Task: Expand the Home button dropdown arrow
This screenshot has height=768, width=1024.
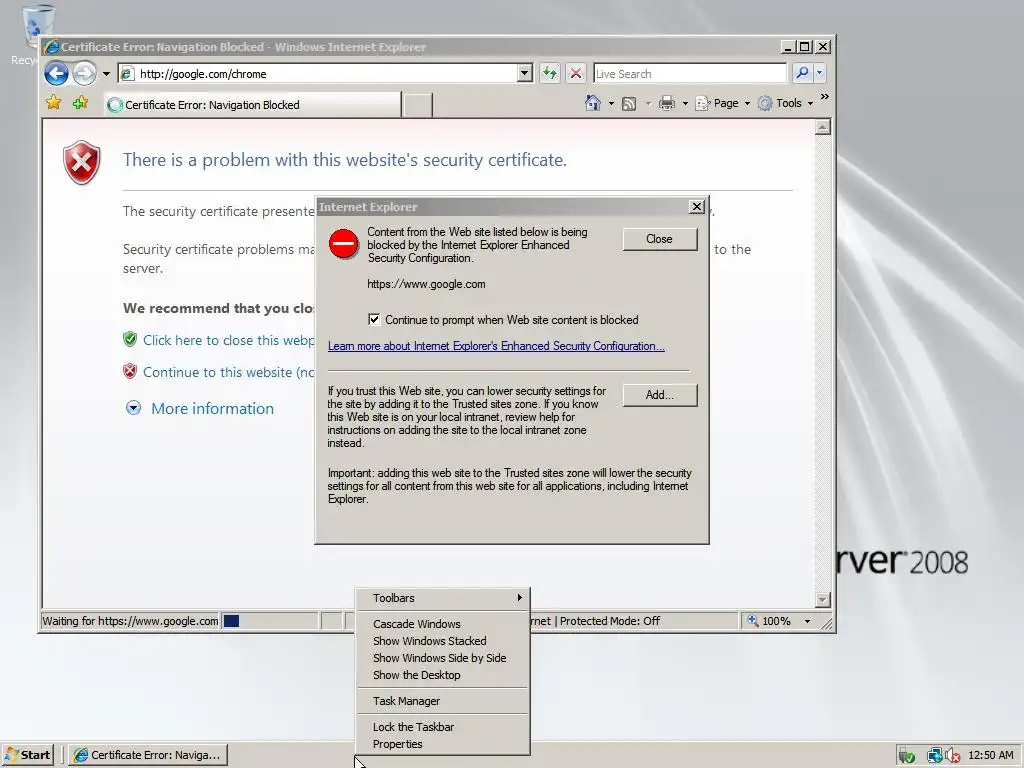Action: point(611,103)
